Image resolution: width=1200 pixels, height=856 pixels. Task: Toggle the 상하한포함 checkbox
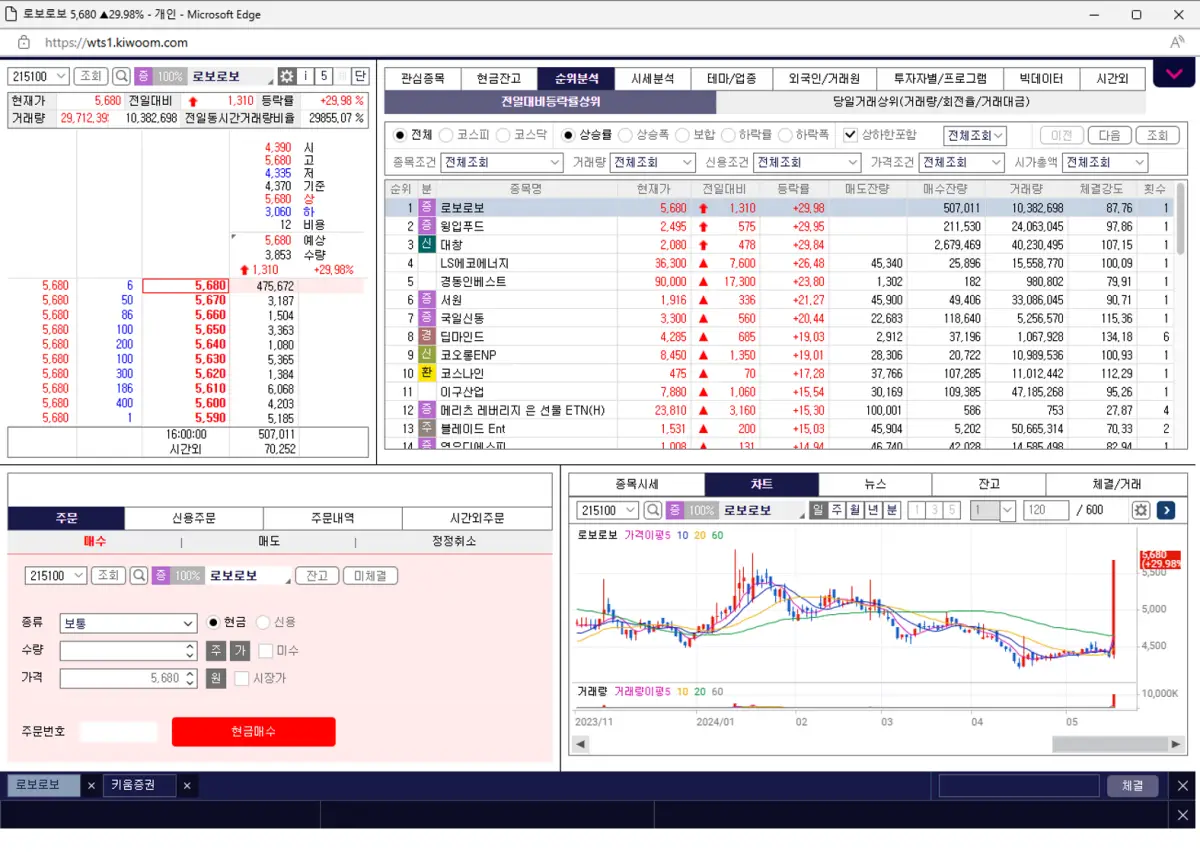850,135
